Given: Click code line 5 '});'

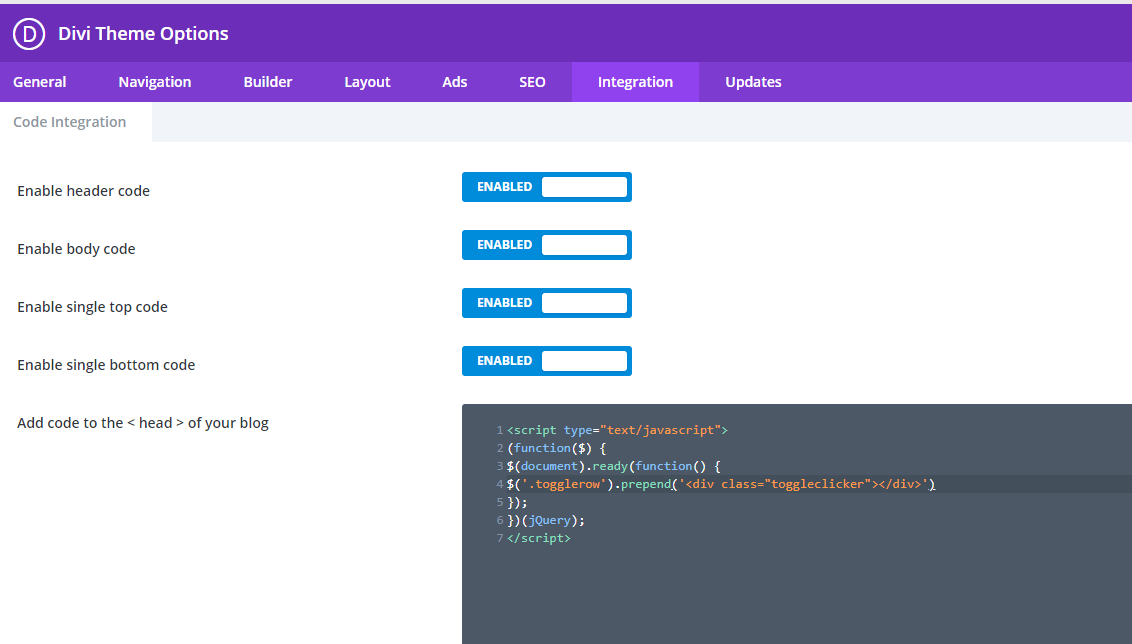Looking at the screenshot, I should [517, 502].
